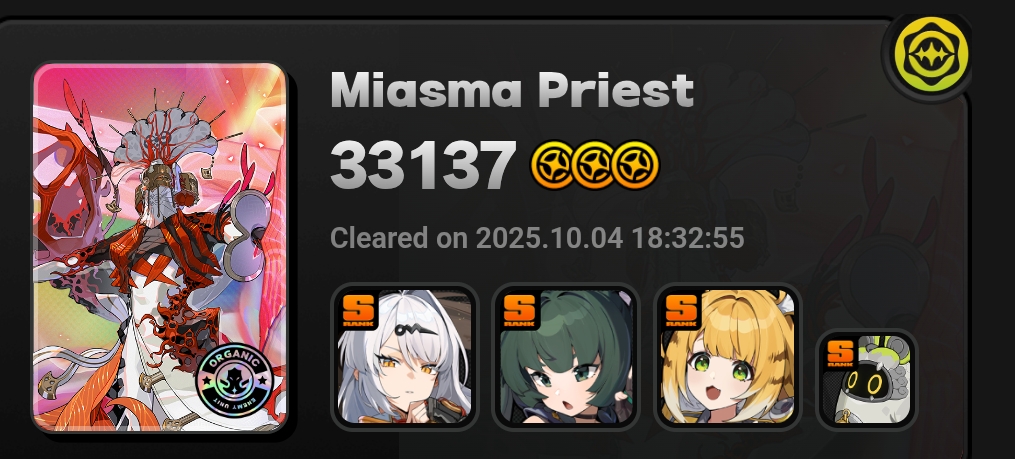Click the middle gold star medal
The image size is (1015, 459).
pos(594,165)
